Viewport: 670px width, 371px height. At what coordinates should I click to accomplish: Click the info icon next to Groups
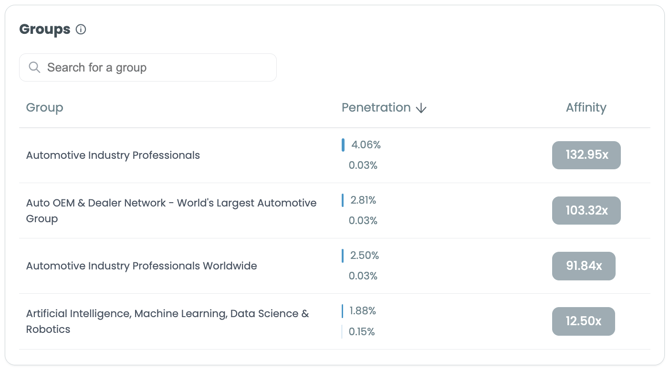point(81,29)
